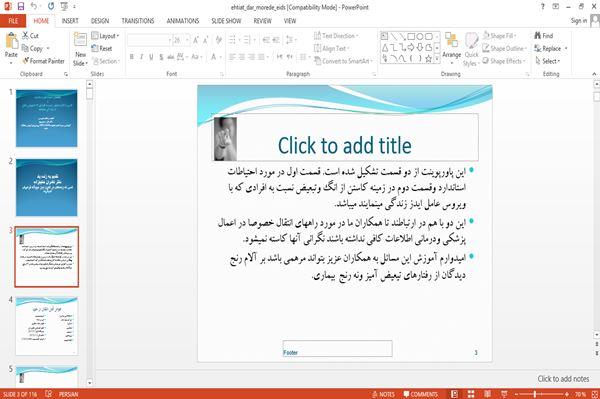Toggle center alignment
The height and width of the screenshot is (399, 600).
tap(242, 57)
